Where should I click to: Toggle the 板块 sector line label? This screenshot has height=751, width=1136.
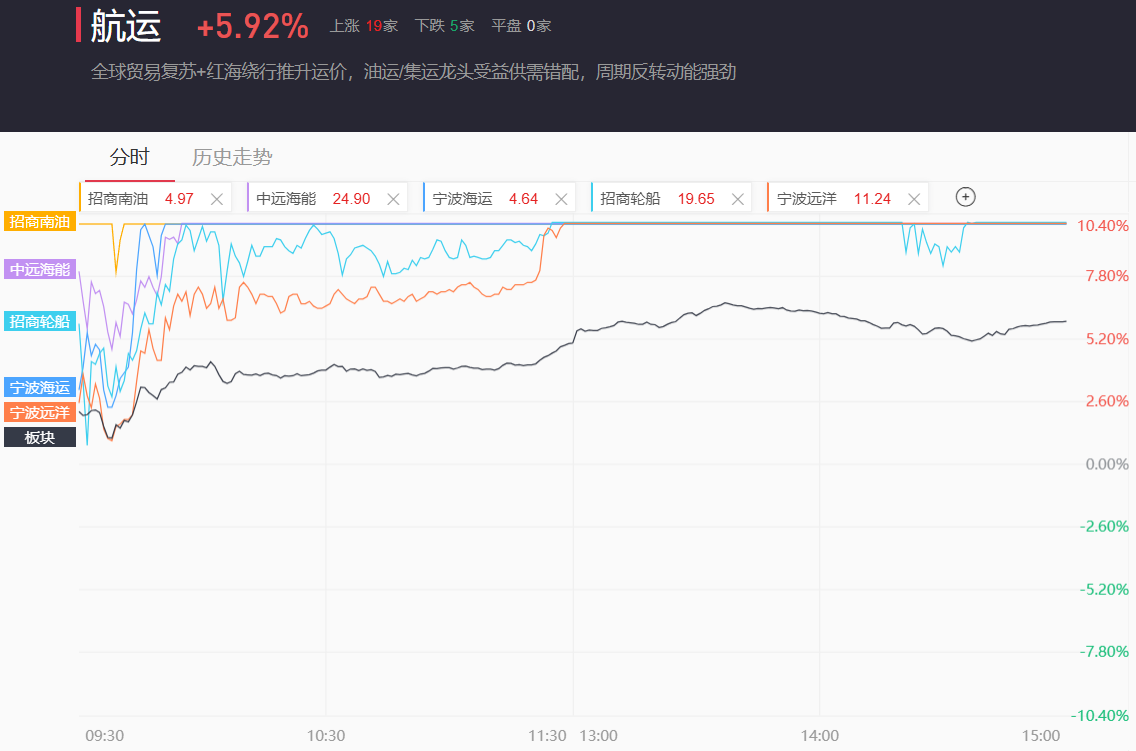[x=40, y=437]
